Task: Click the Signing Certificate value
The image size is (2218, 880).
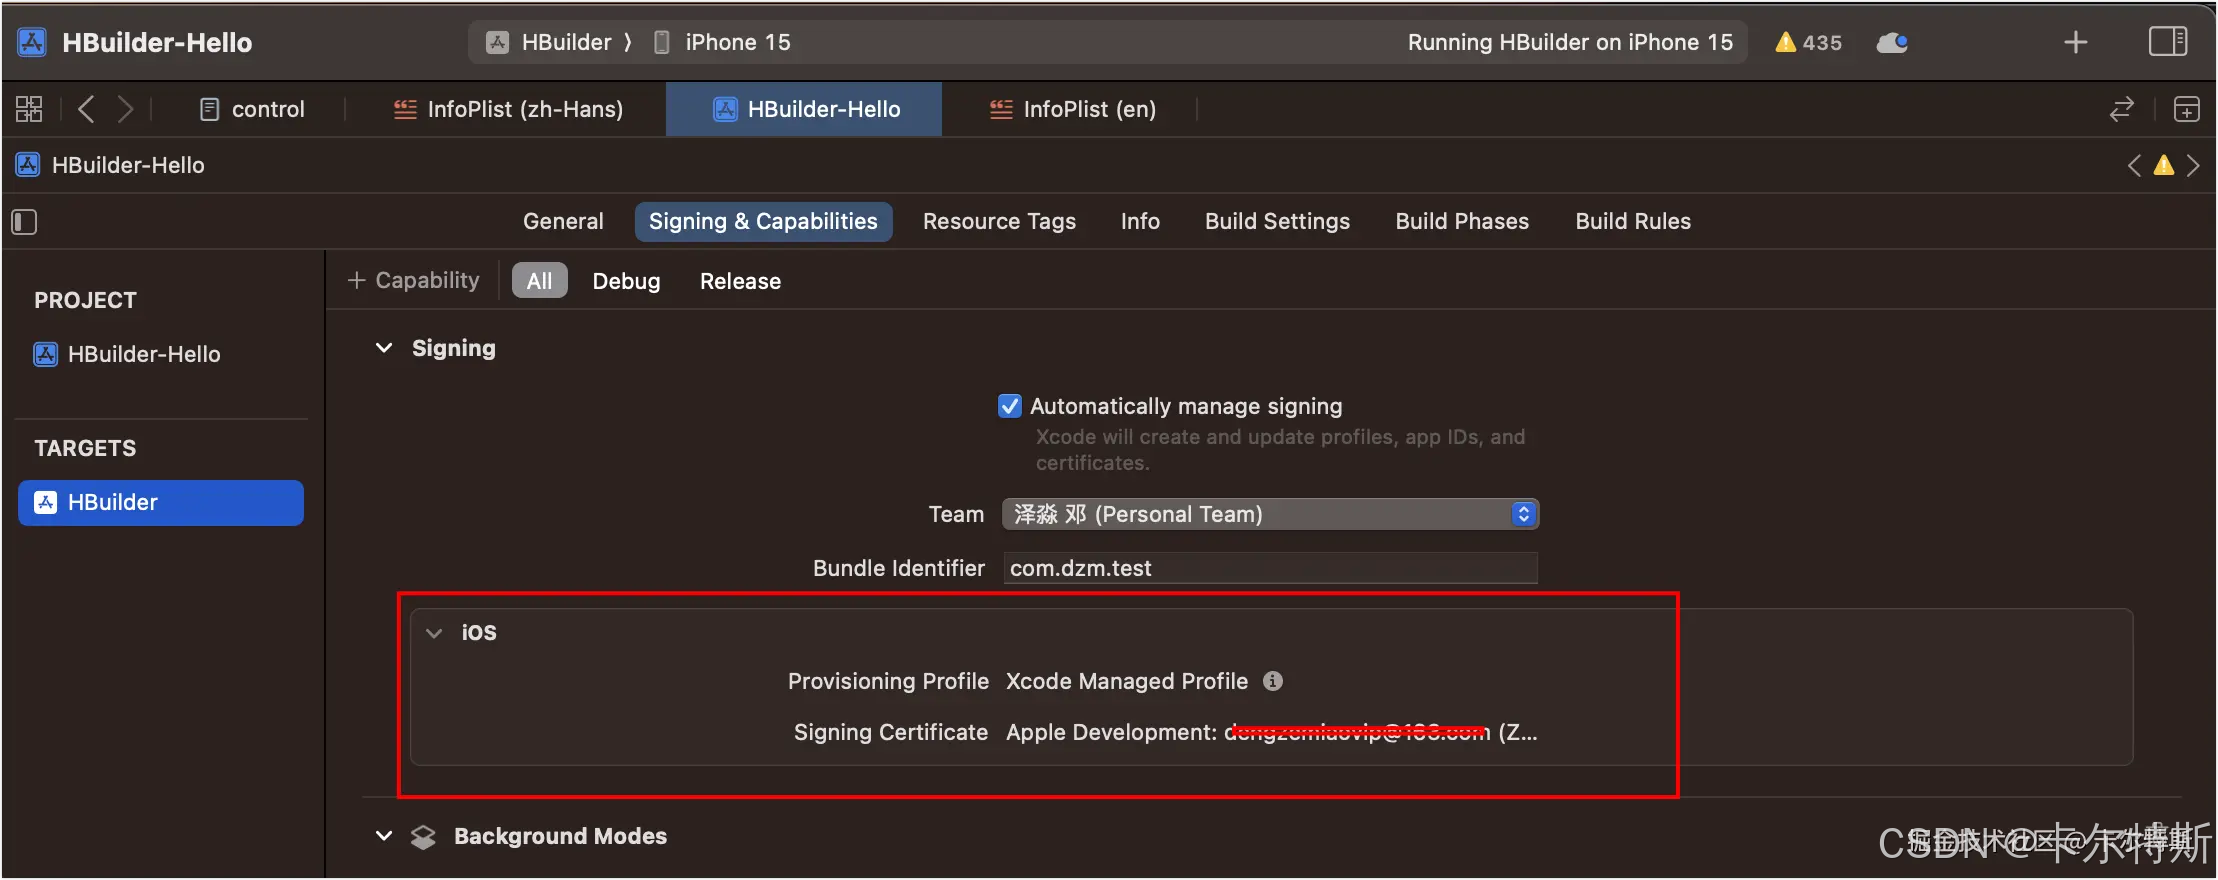Action: [1272, 732]
